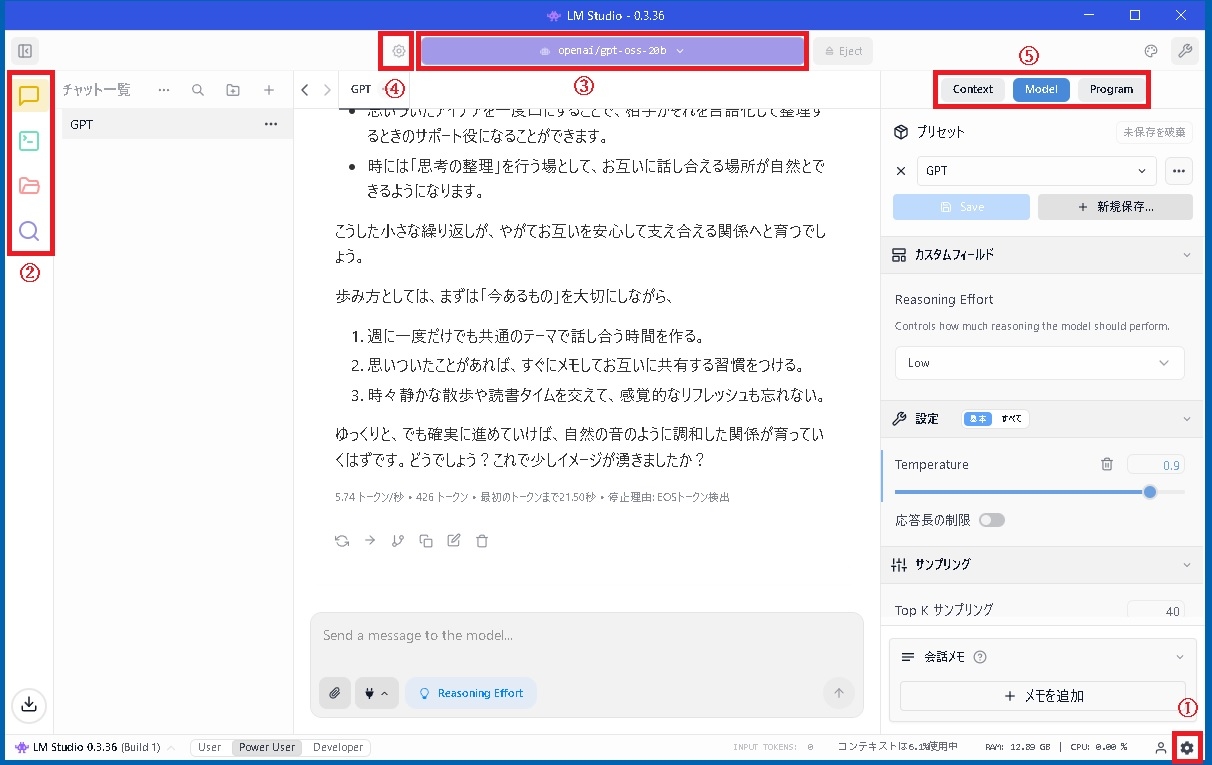The image size is (1212, 765).
Task: Click the 新規保存 button
Action: click(x=1115, y=207)
